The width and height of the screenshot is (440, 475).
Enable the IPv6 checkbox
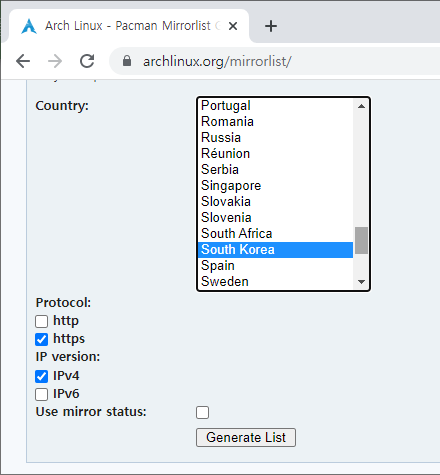coord(42,394)
